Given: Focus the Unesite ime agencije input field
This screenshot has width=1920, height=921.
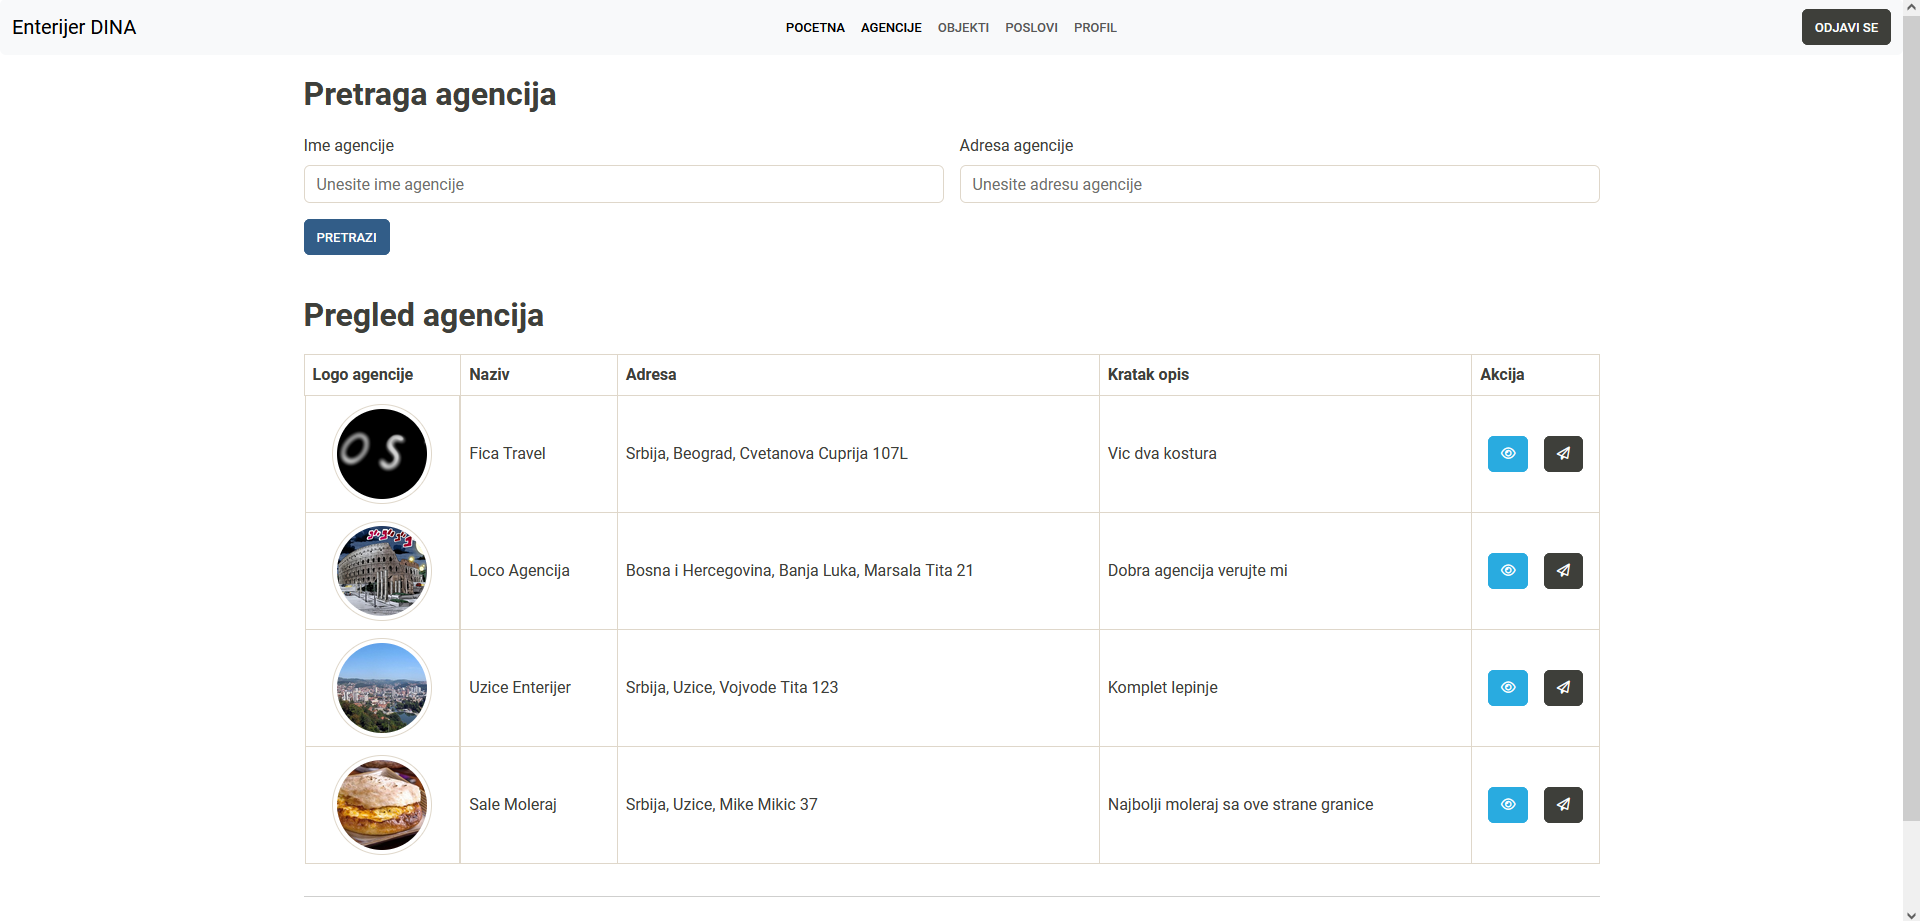Looking at the screenshot, I should point(622,184).
